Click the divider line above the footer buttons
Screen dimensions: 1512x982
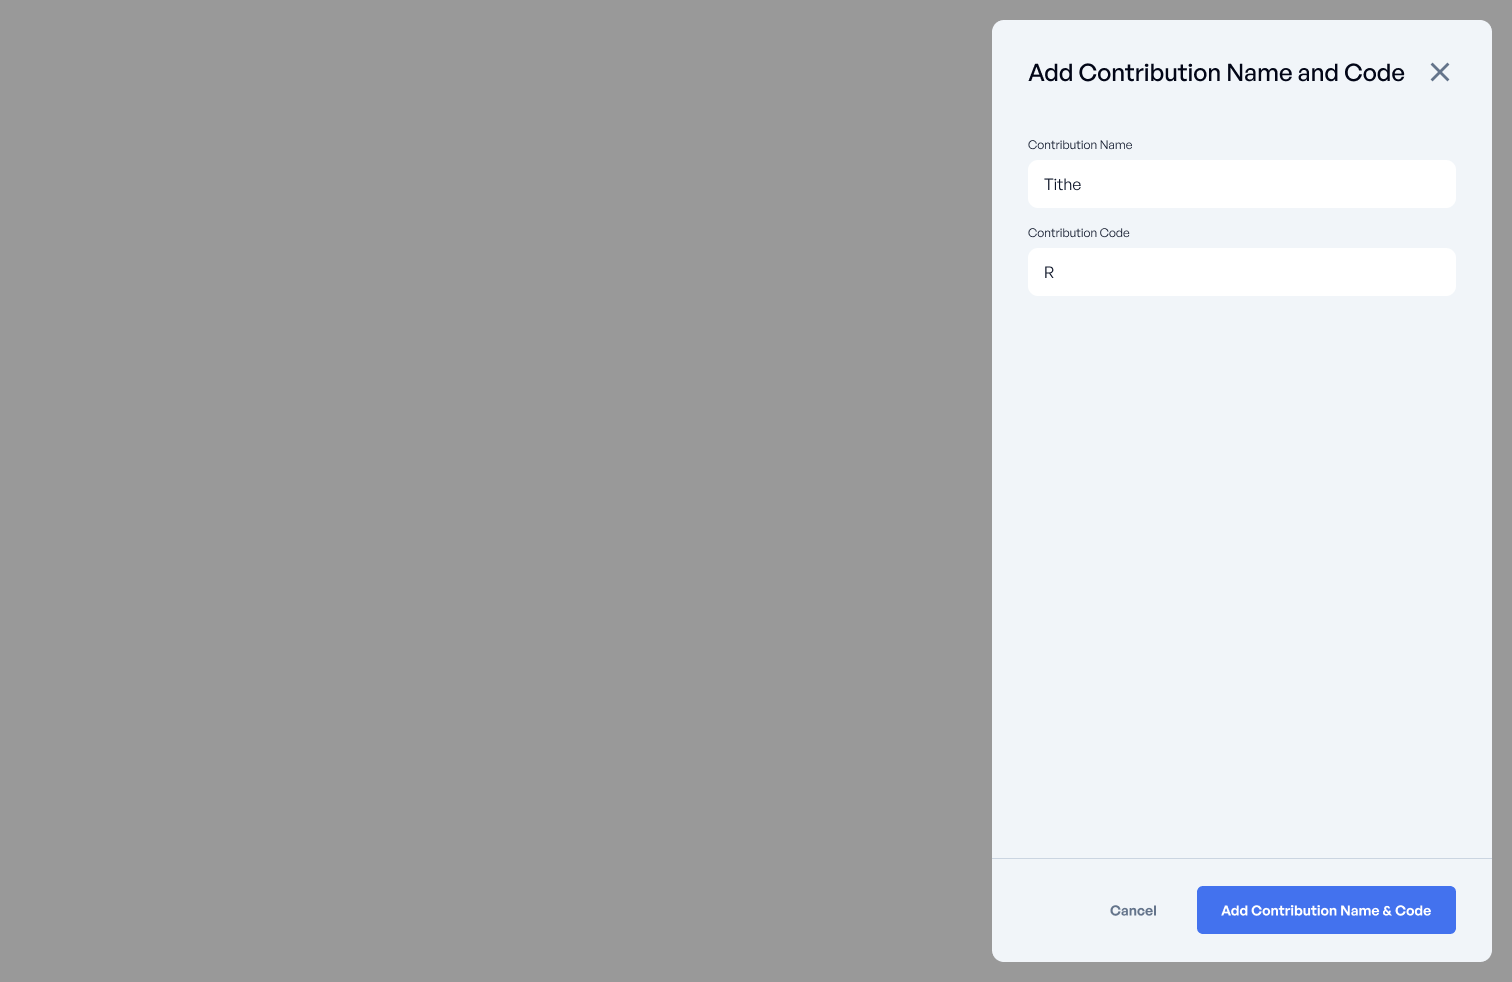(x=1240, y=858)
